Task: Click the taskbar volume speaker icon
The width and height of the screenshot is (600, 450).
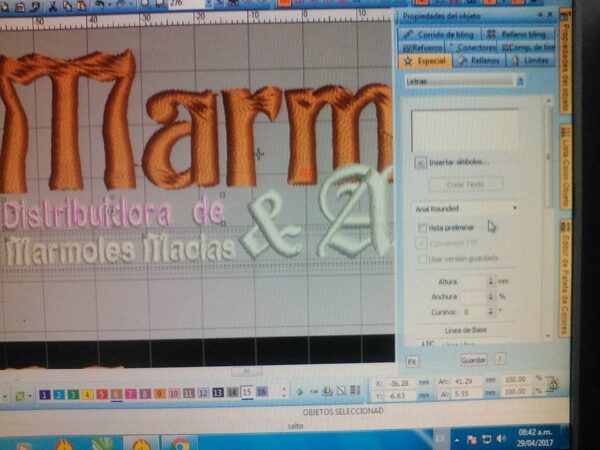Action: 501,439
